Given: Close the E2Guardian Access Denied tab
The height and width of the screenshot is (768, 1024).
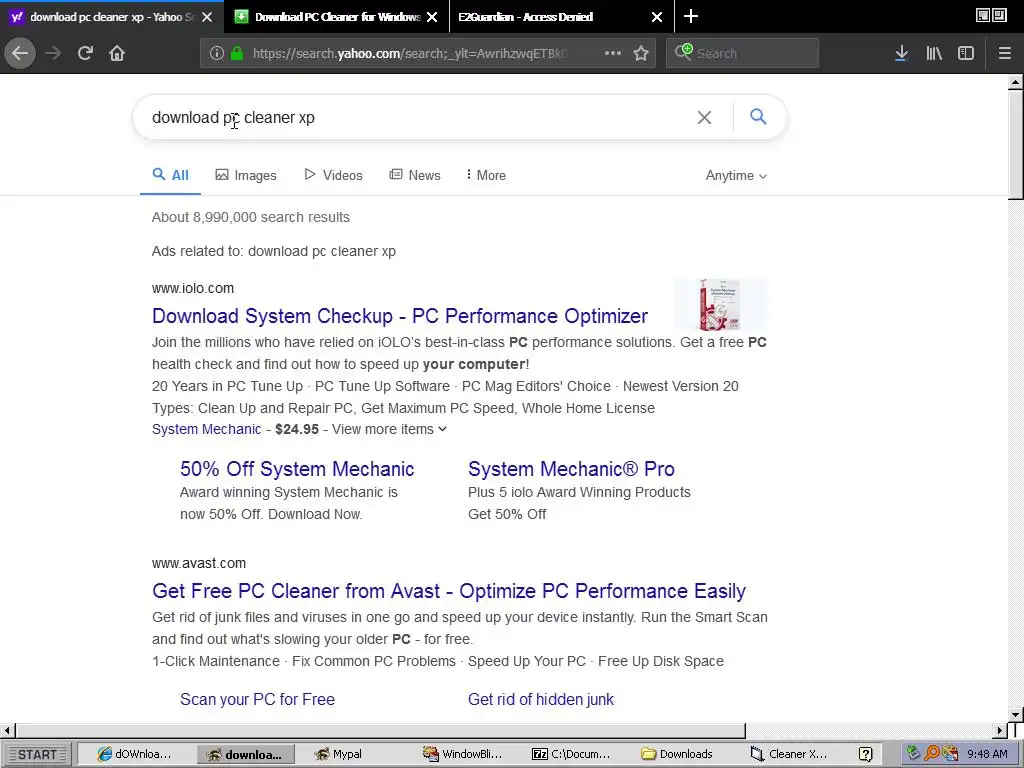Looking at the screenshot, I should click(657, 17).
